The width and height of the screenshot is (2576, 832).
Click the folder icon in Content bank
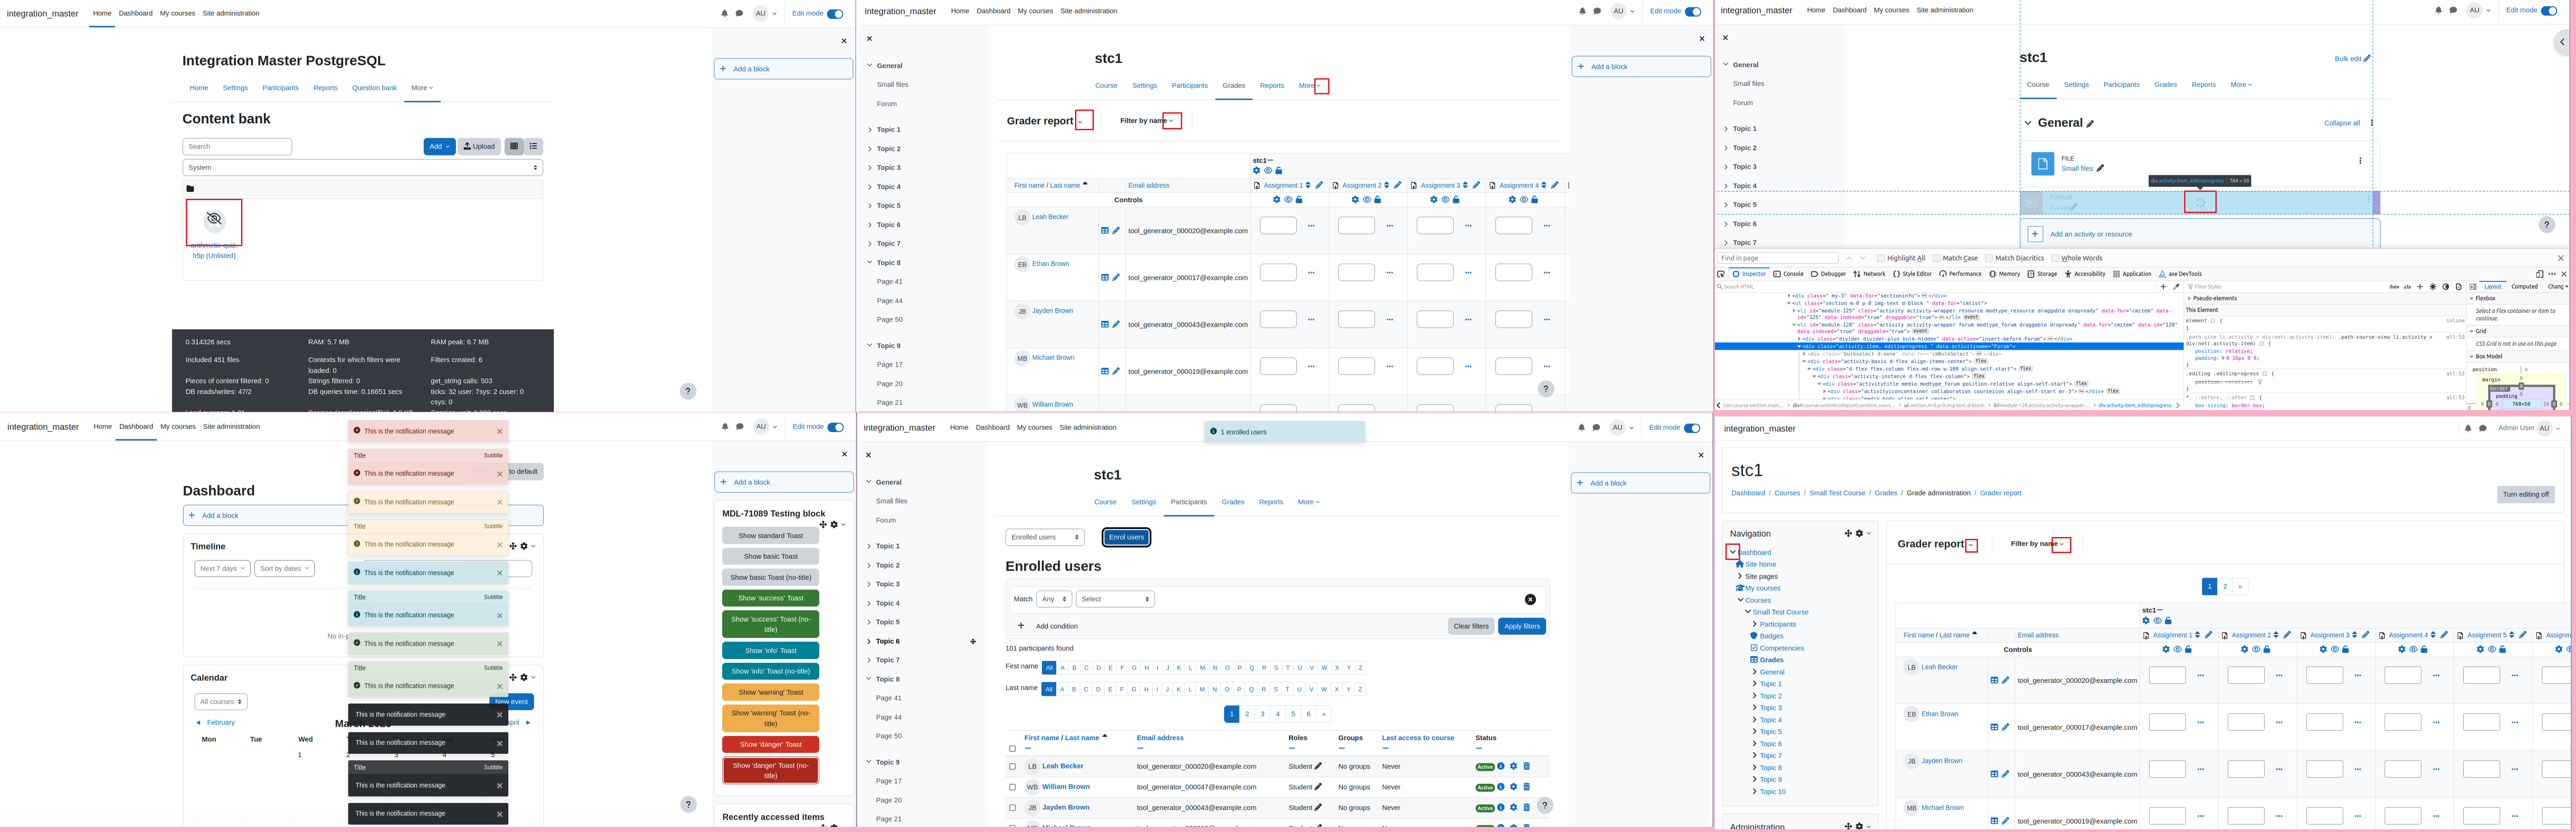[190, 188]
